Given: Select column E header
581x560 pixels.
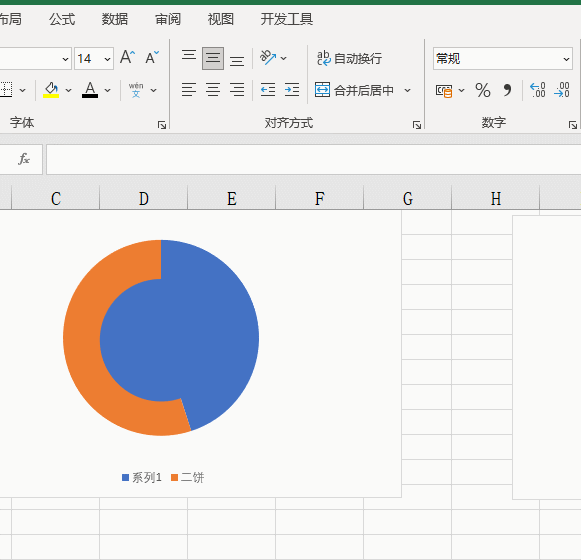Looking at the screenshot, I should (232, 198).
